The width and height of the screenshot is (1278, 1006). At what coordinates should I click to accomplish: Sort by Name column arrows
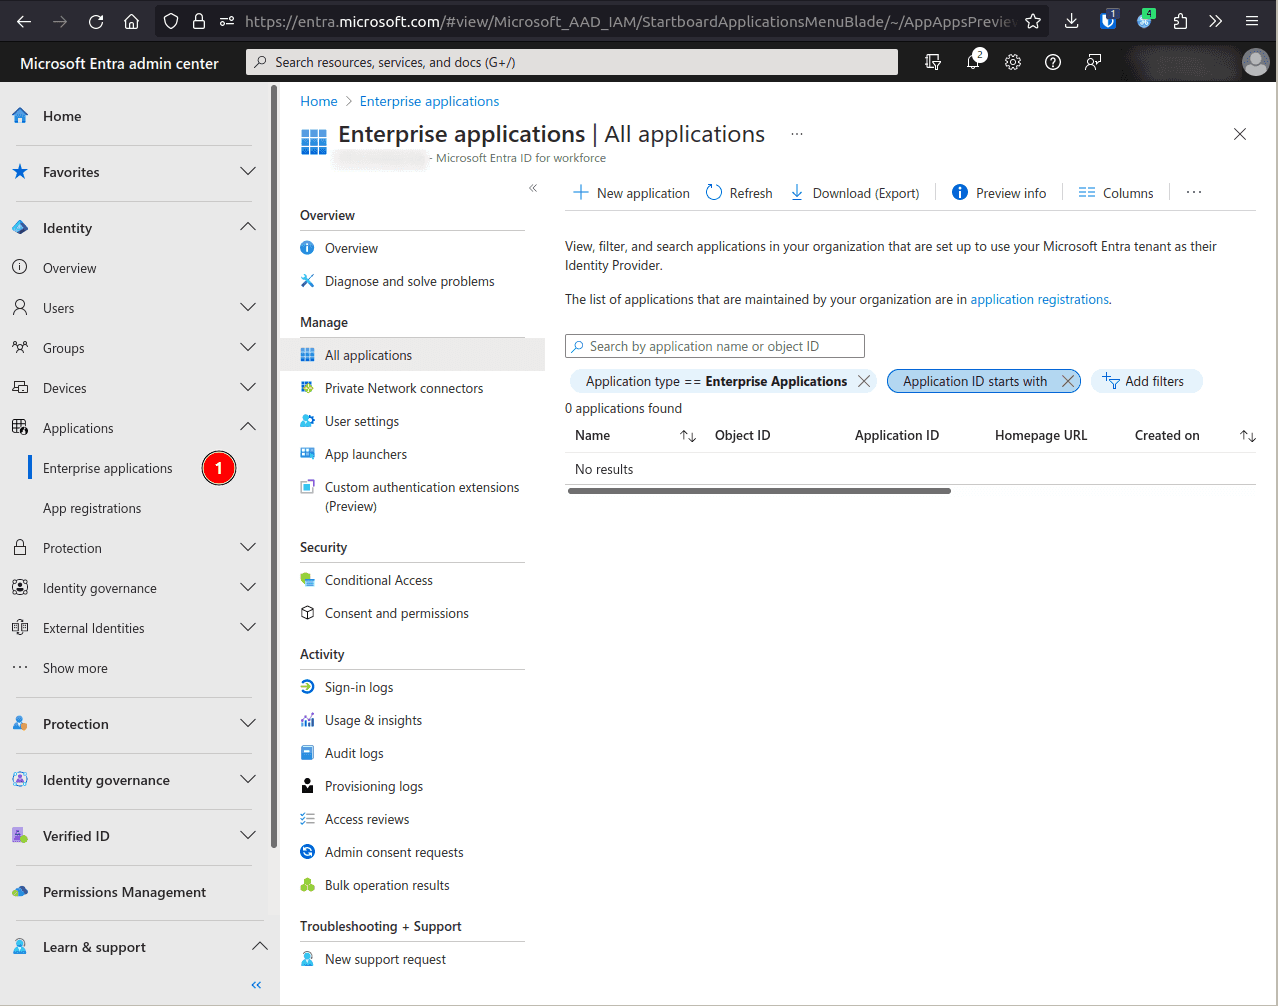coord(688,436)
